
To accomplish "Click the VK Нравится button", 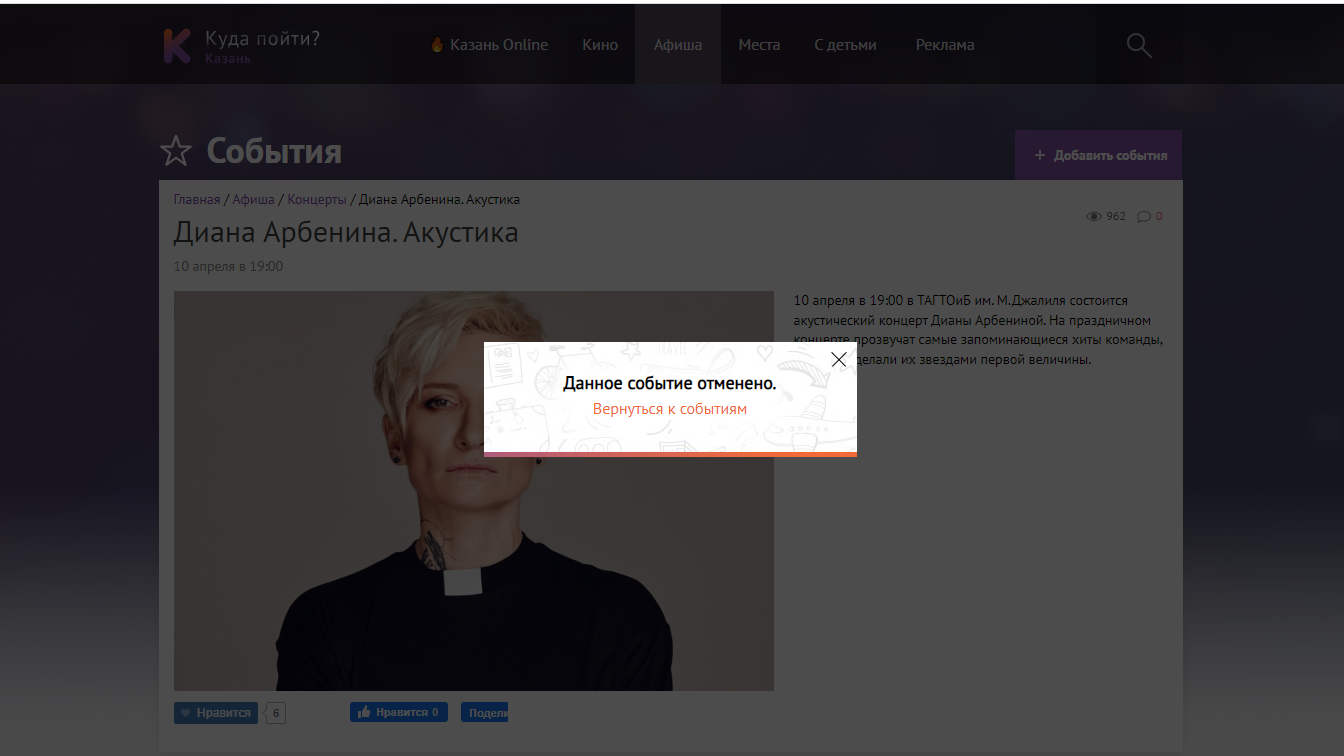I will (216, 713).
